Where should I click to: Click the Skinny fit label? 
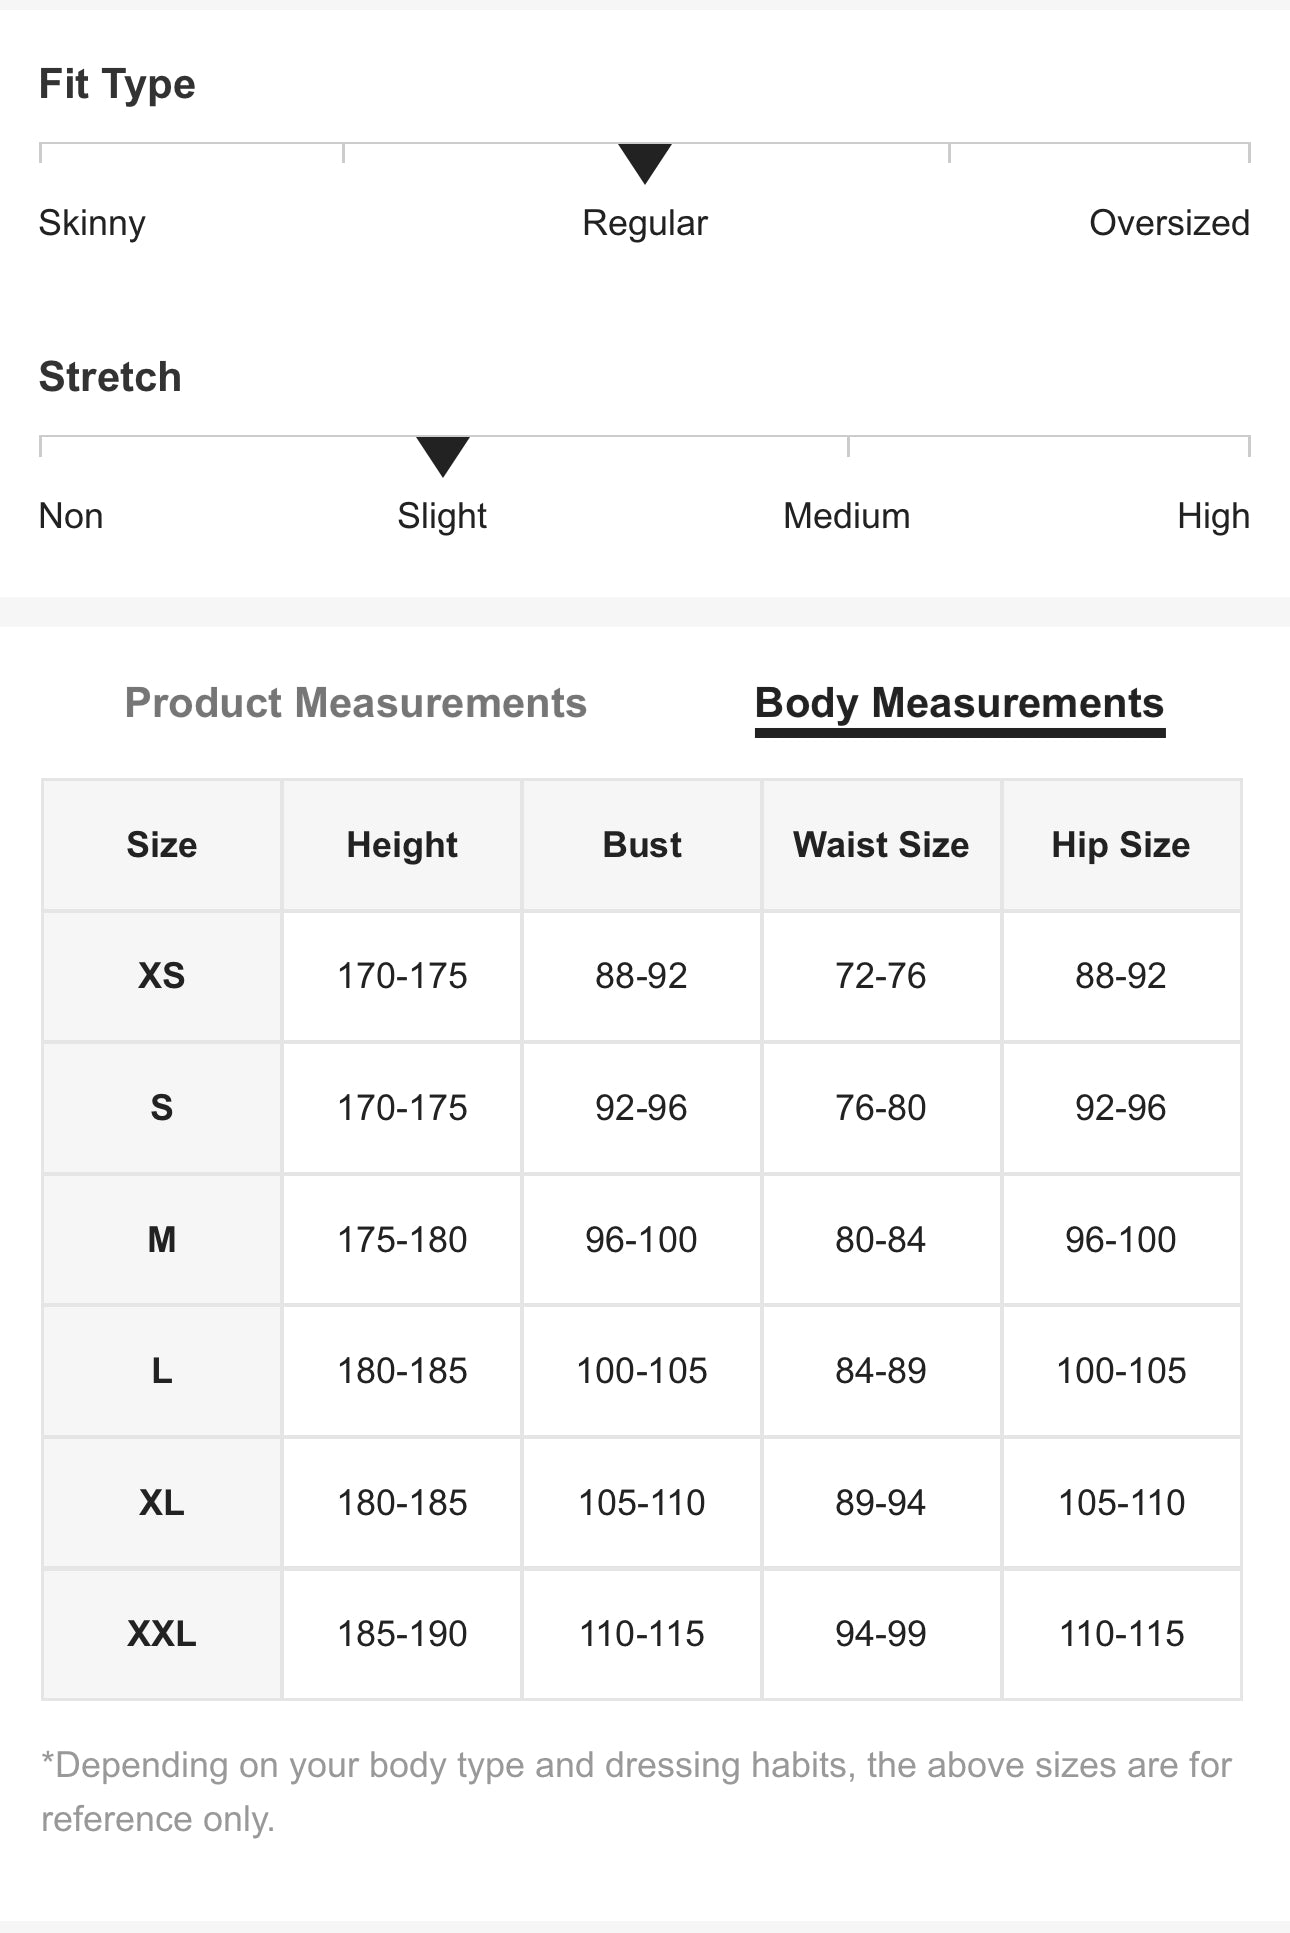(92, 223)
